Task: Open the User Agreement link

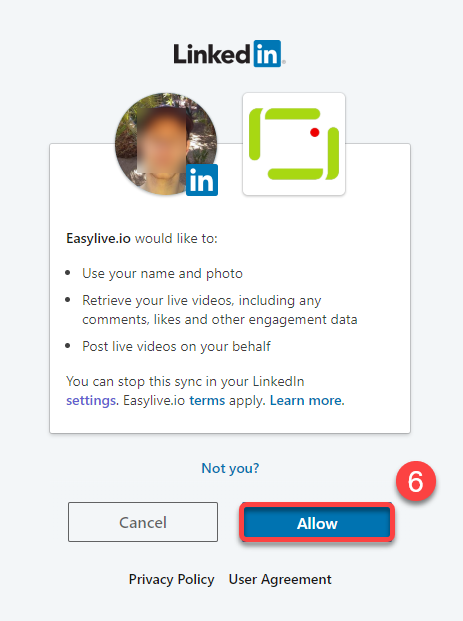Action: (x=280, y=579)
